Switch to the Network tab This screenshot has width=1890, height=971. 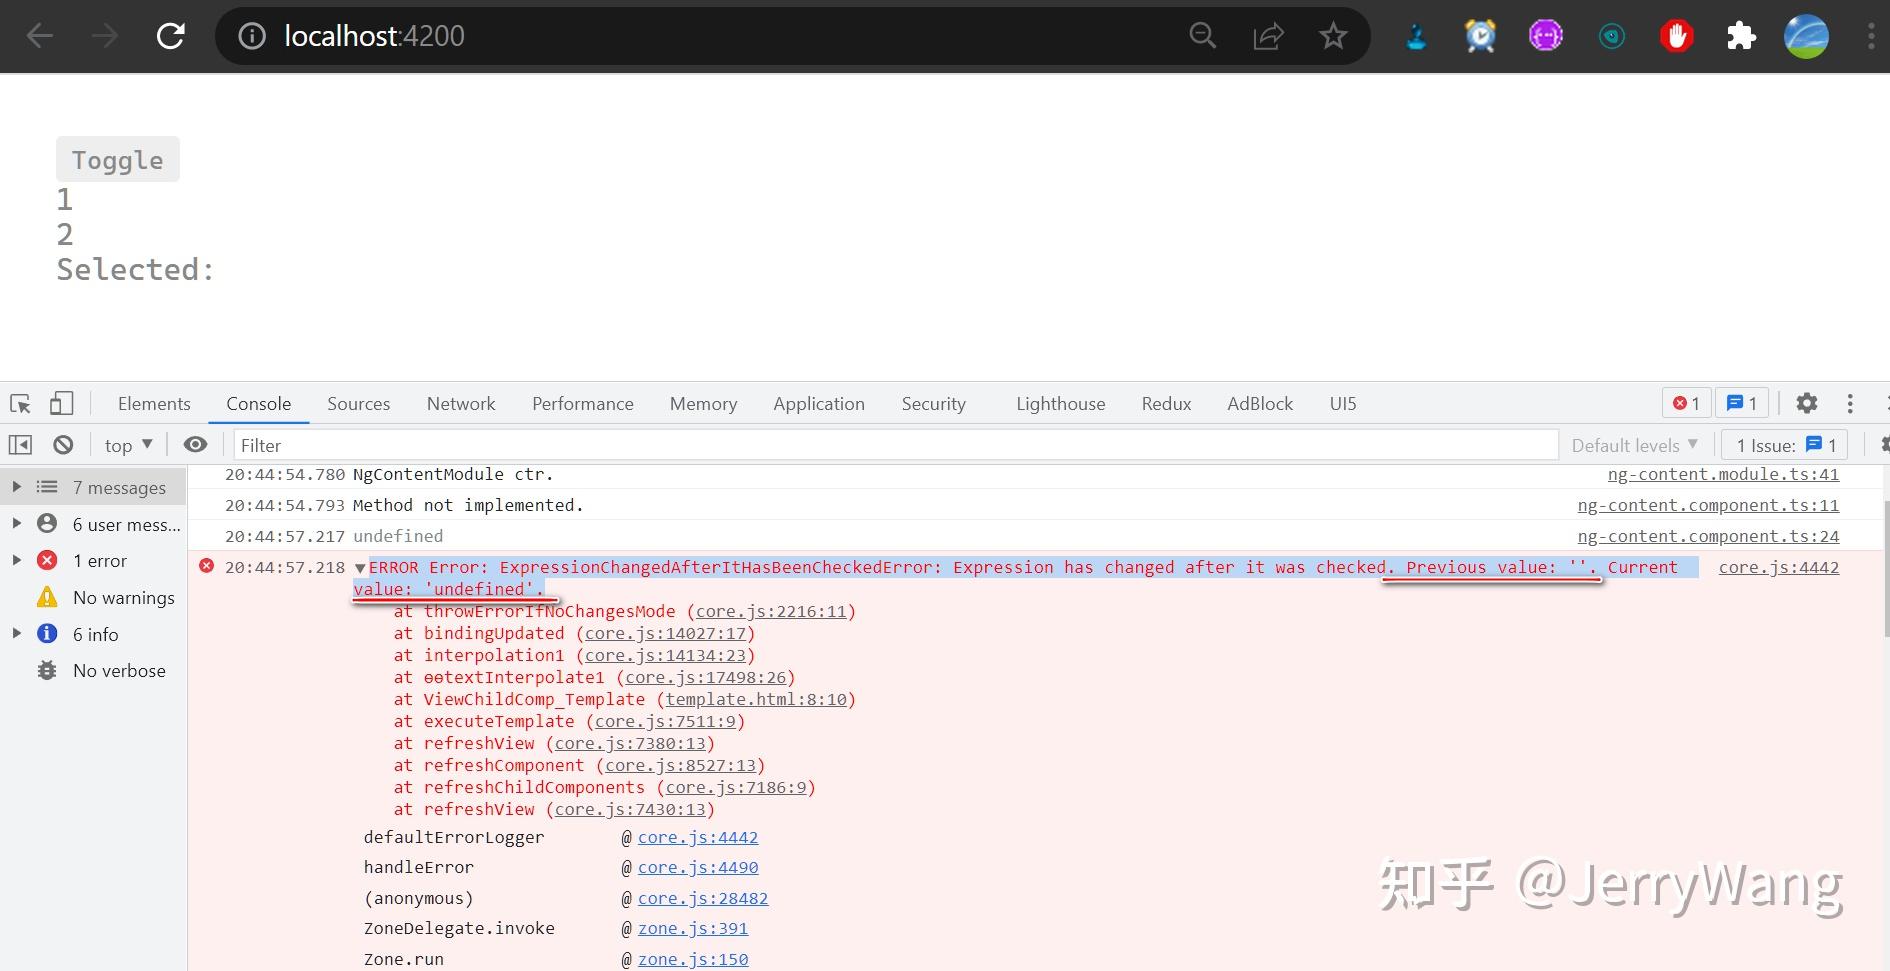(x=461, y=404)
